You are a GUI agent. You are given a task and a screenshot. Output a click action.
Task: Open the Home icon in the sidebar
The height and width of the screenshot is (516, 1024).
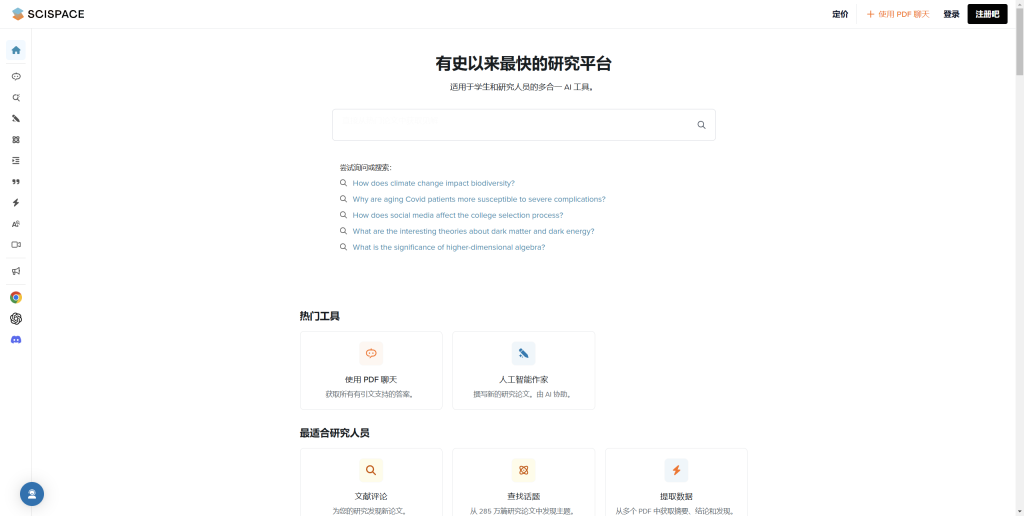pyautogui.click(x=16, y=50)
